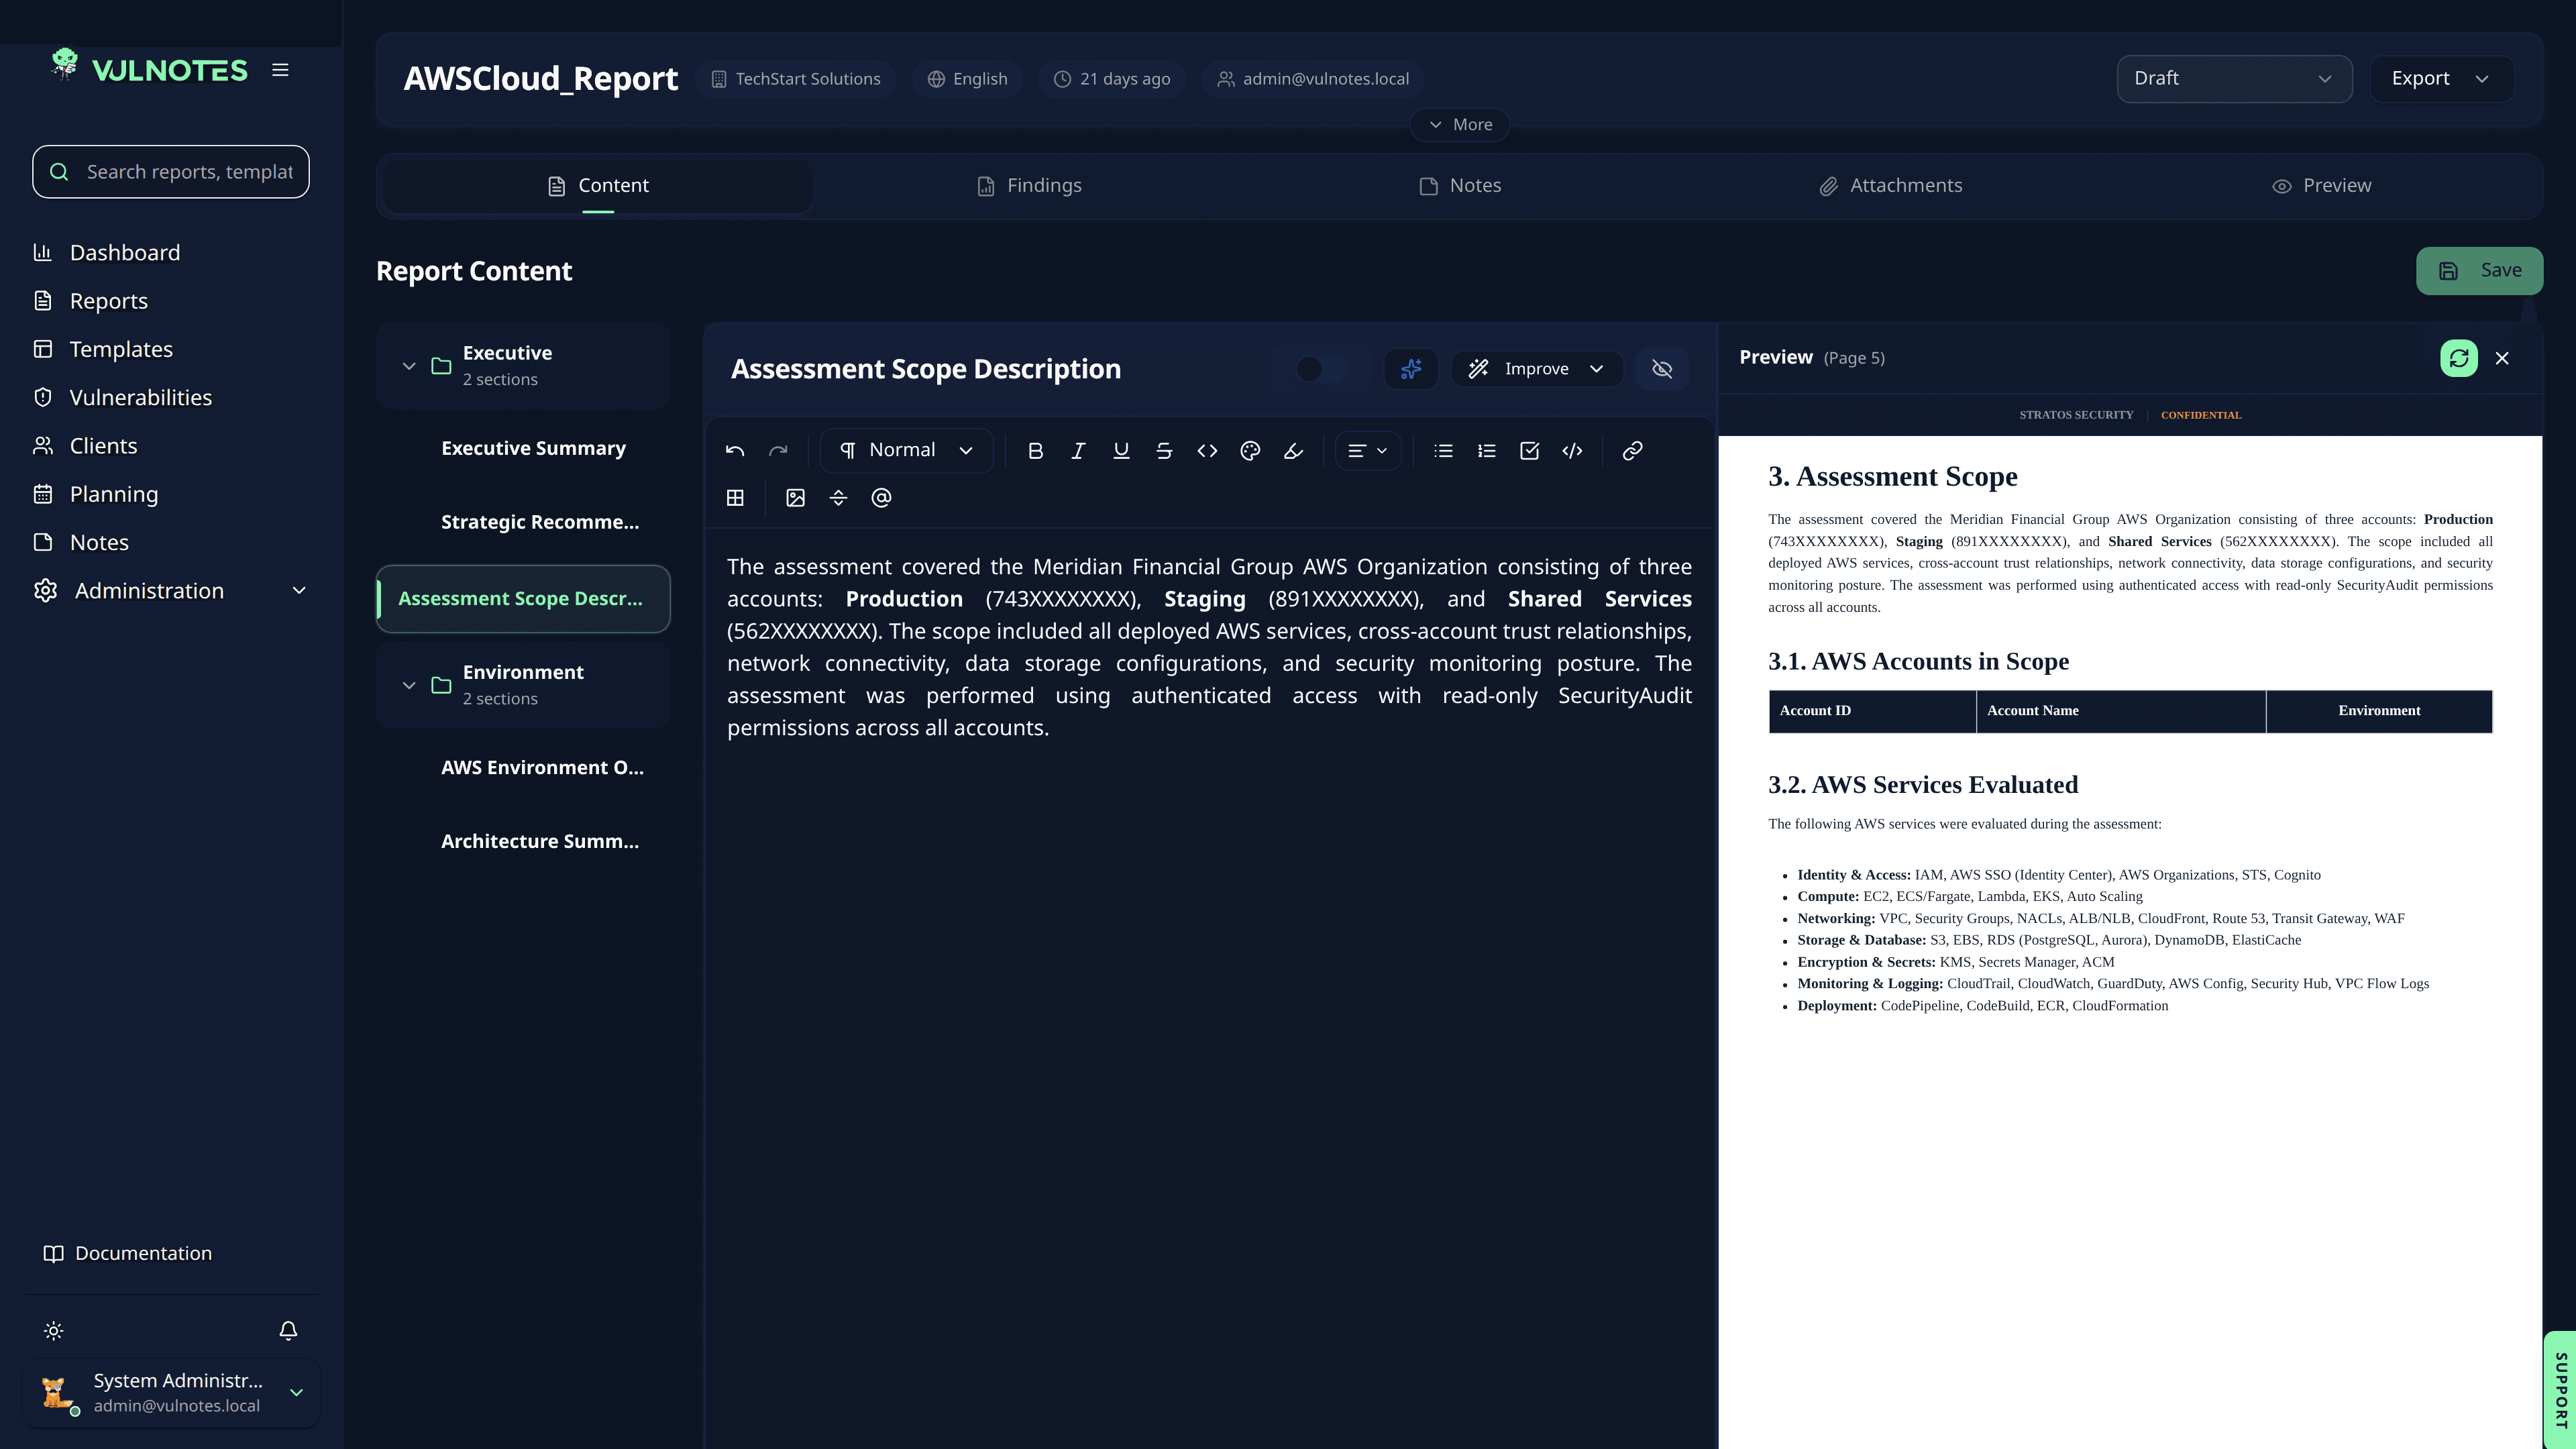The image size is (2576, 1449).
Task: Toggle bold formatting
Action: pos(1035,450)
